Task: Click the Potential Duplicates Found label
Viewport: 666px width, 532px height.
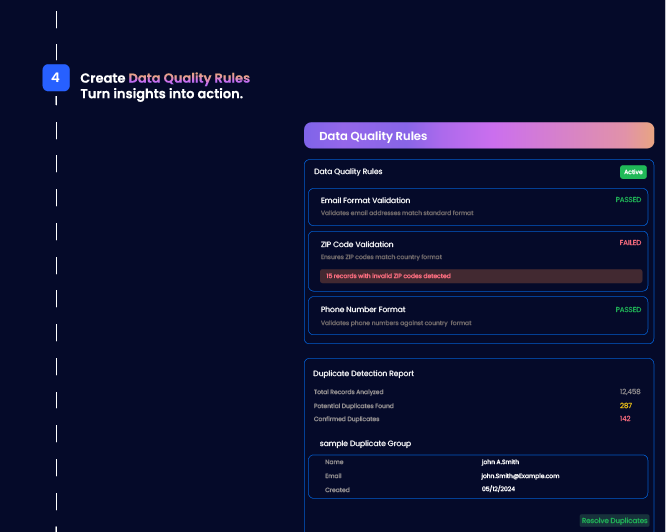Action: [x=353, y=406]
